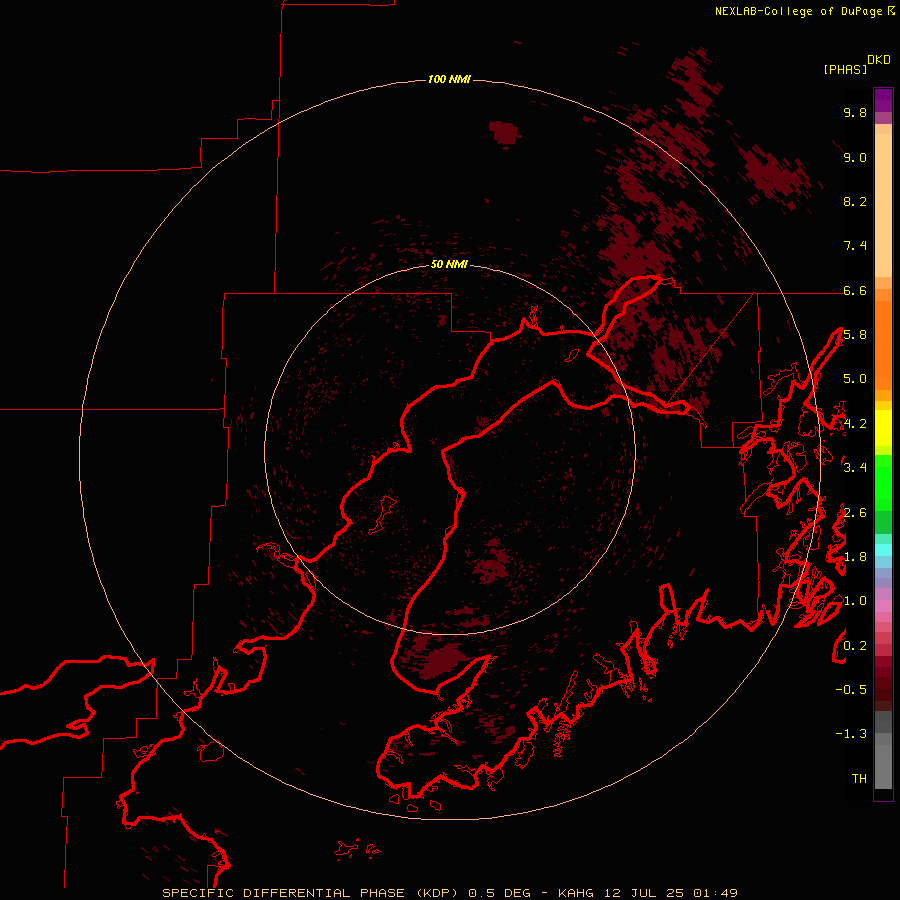Click the 50 NMI range ring label
Image resolution: width=900 pixels, height=900 pixels.
[x=449, y=264]
